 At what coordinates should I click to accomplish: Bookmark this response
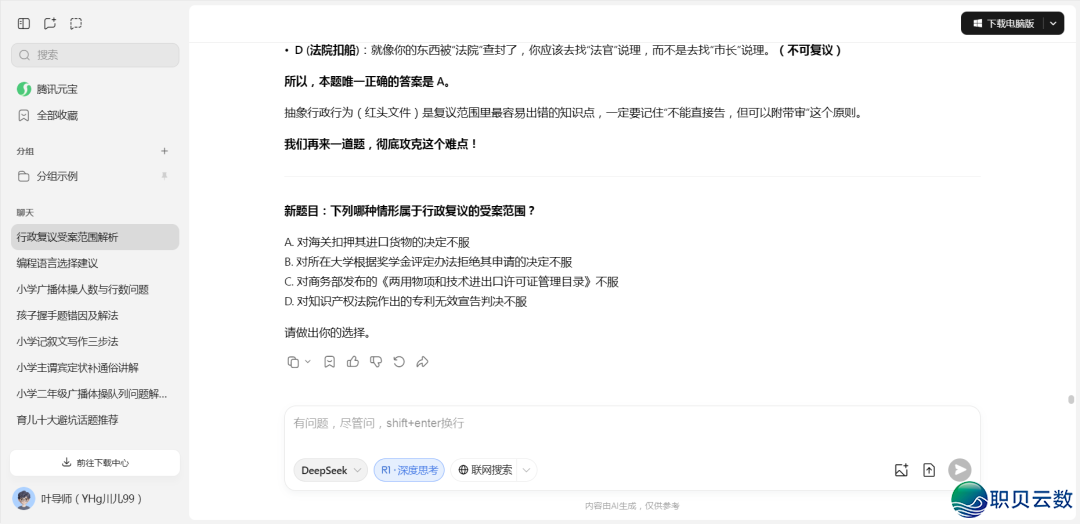point(329,361)
